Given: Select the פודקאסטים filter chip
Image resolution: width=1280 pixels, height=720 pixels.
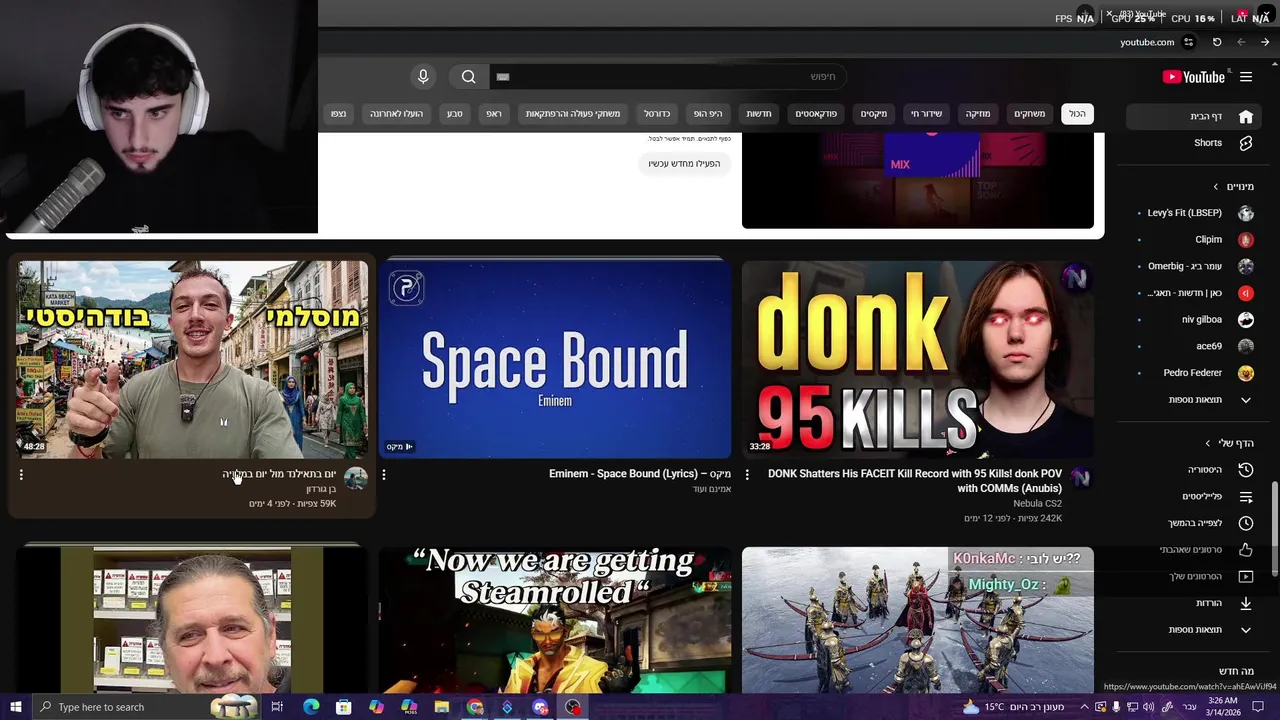Looking at the screenshot, I should [x=816, y=114].
